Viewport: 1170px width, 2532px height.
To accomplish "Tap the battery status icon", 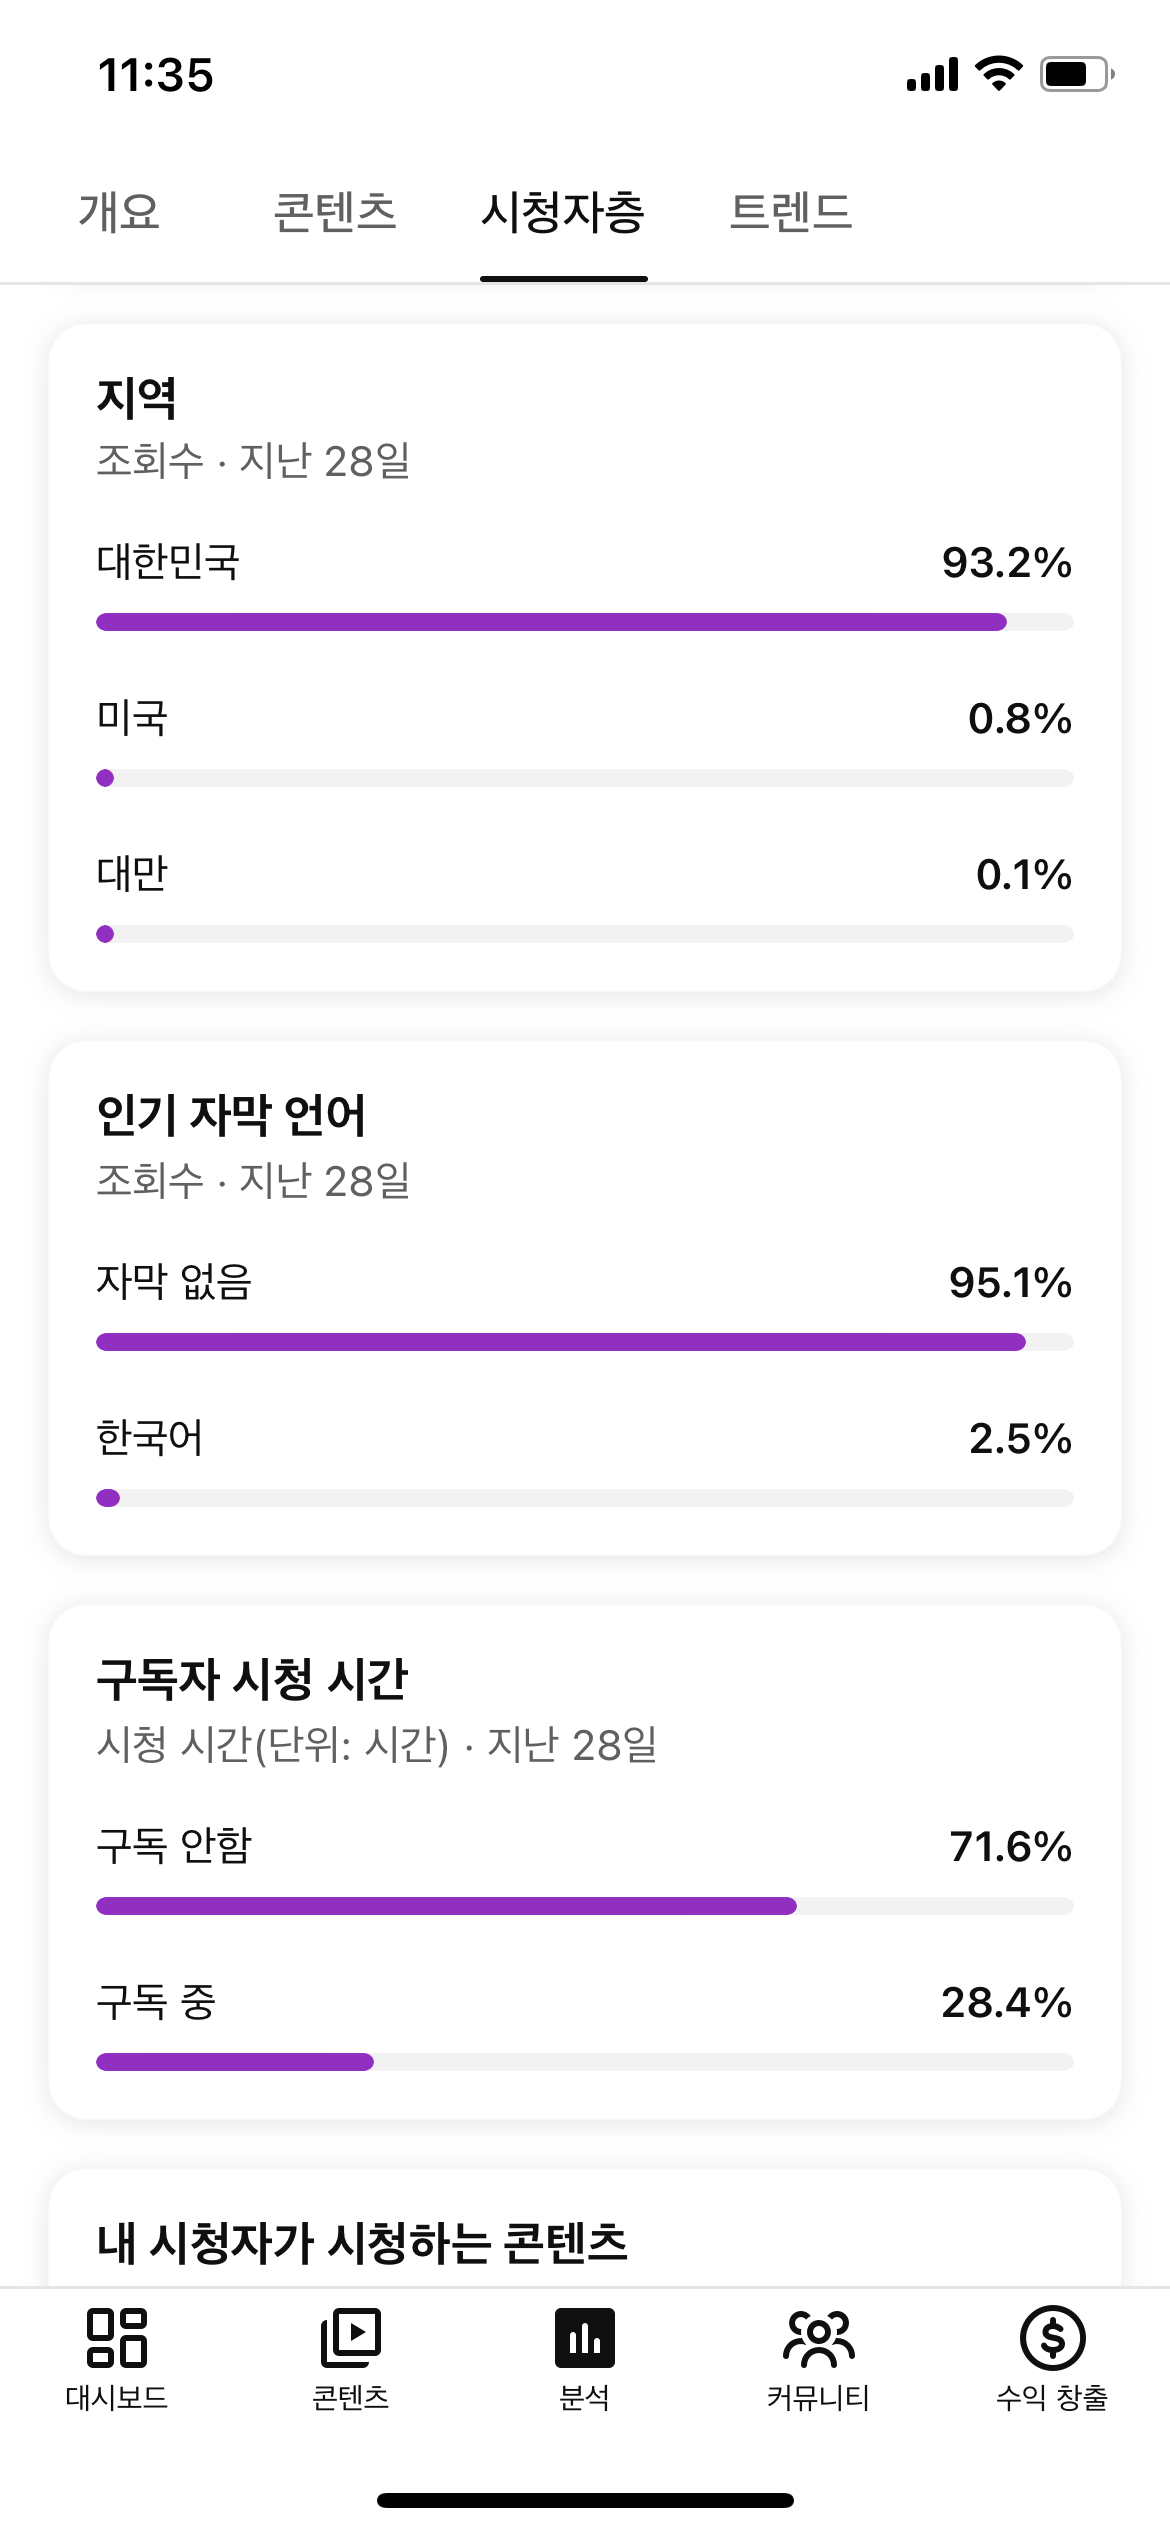I will coord(1076,74).
